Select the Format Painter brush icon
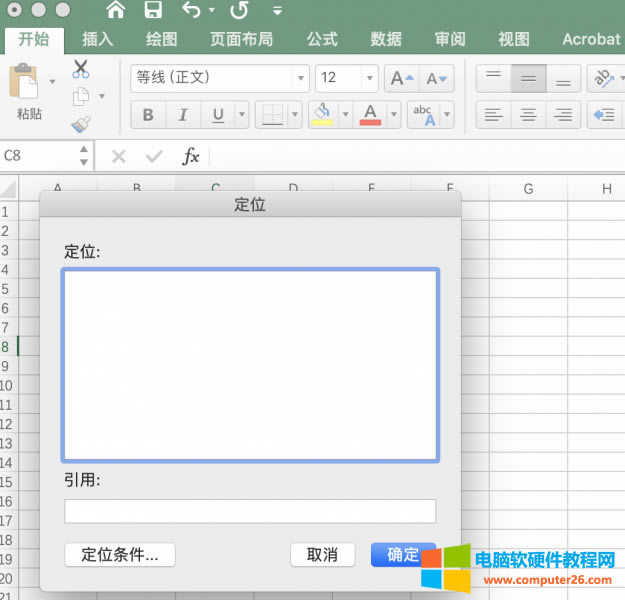The width and height of the screenshot is (625, 600). [x=81, y=124]
